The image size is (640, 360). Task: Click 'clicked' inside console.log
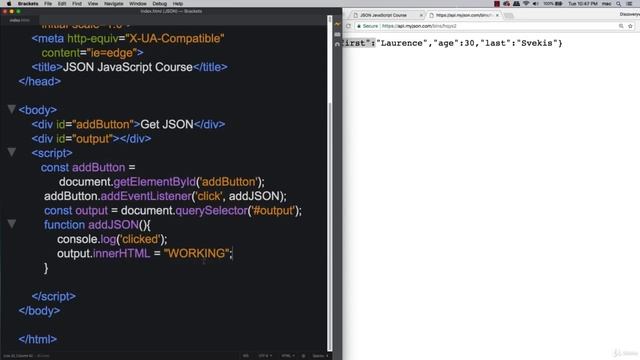[x=140, y=239]
